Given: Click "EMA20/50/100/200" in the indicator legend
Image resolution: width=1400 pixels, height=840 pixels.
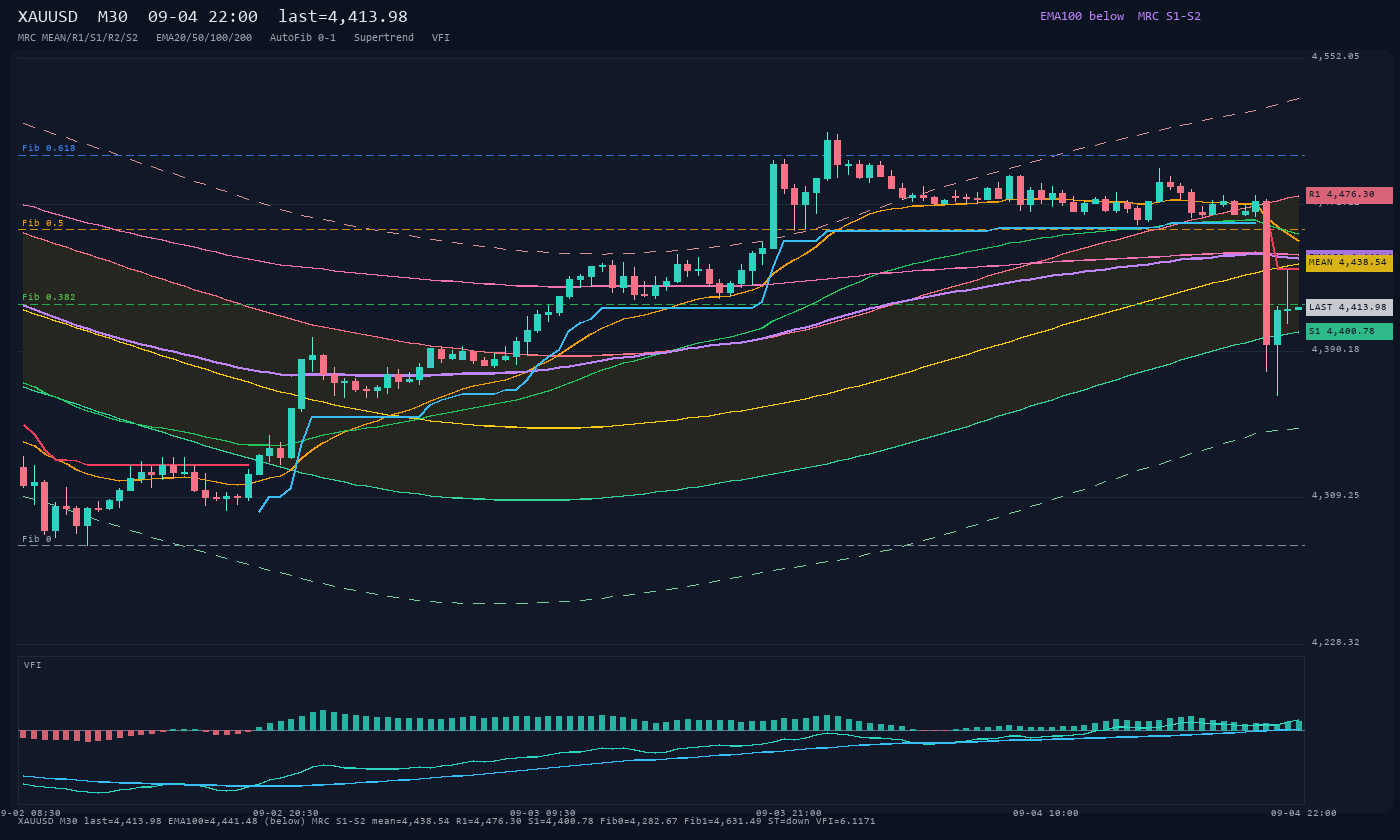Looking at the screenshot, I should (x=204, y=37).
